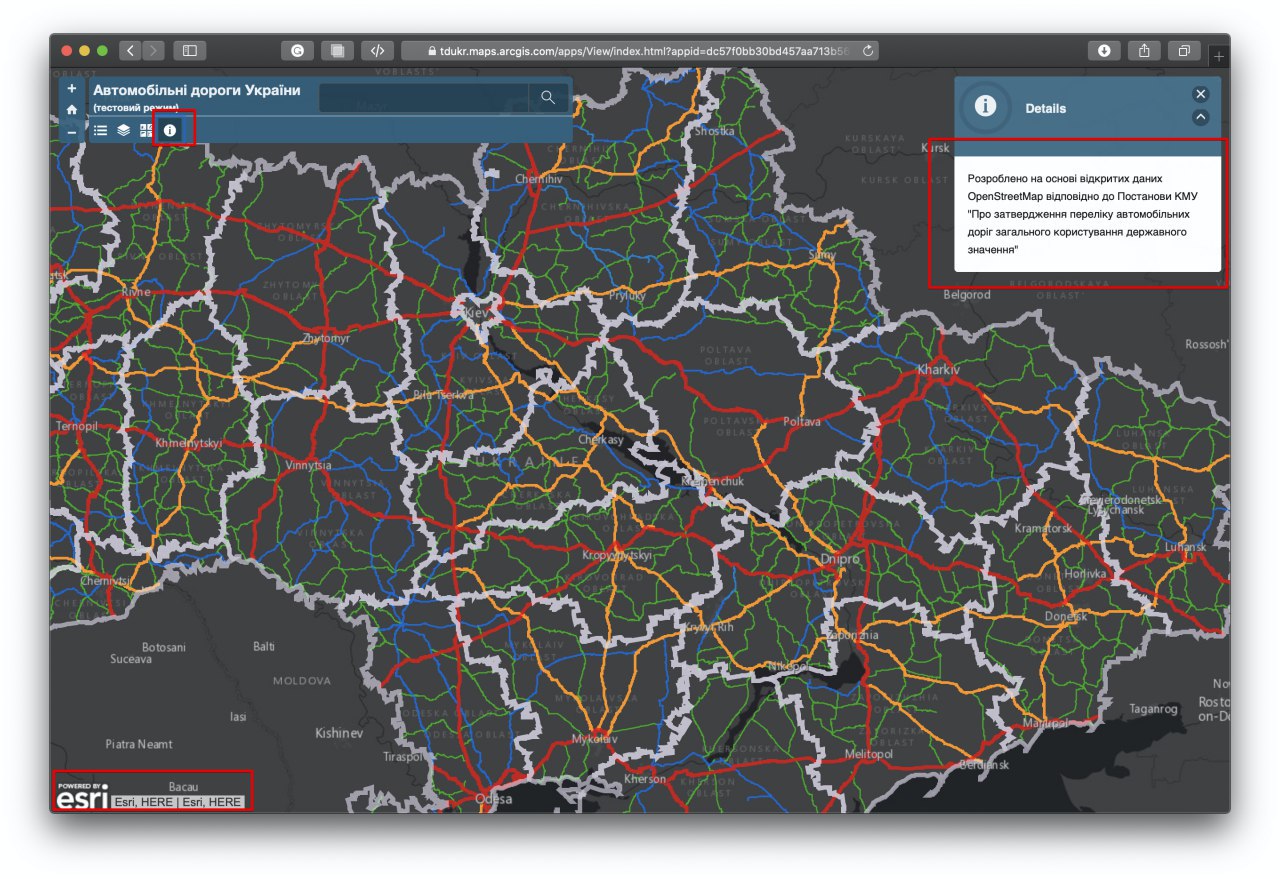Click the Grammarly G extension icon
This screenshot has width=1280, height=879.
297,50
